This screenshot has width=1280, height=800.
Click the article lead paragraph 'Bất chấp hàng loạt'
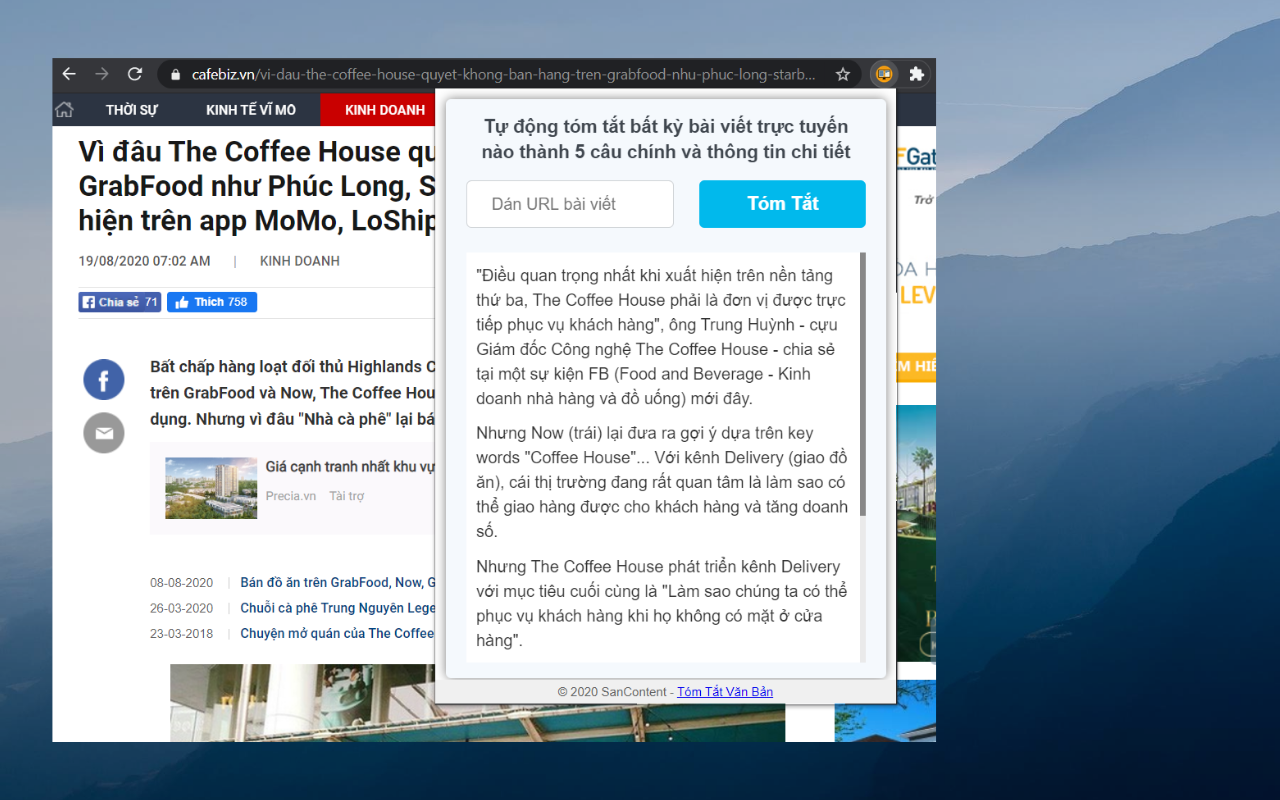click(x=294, y=393)
